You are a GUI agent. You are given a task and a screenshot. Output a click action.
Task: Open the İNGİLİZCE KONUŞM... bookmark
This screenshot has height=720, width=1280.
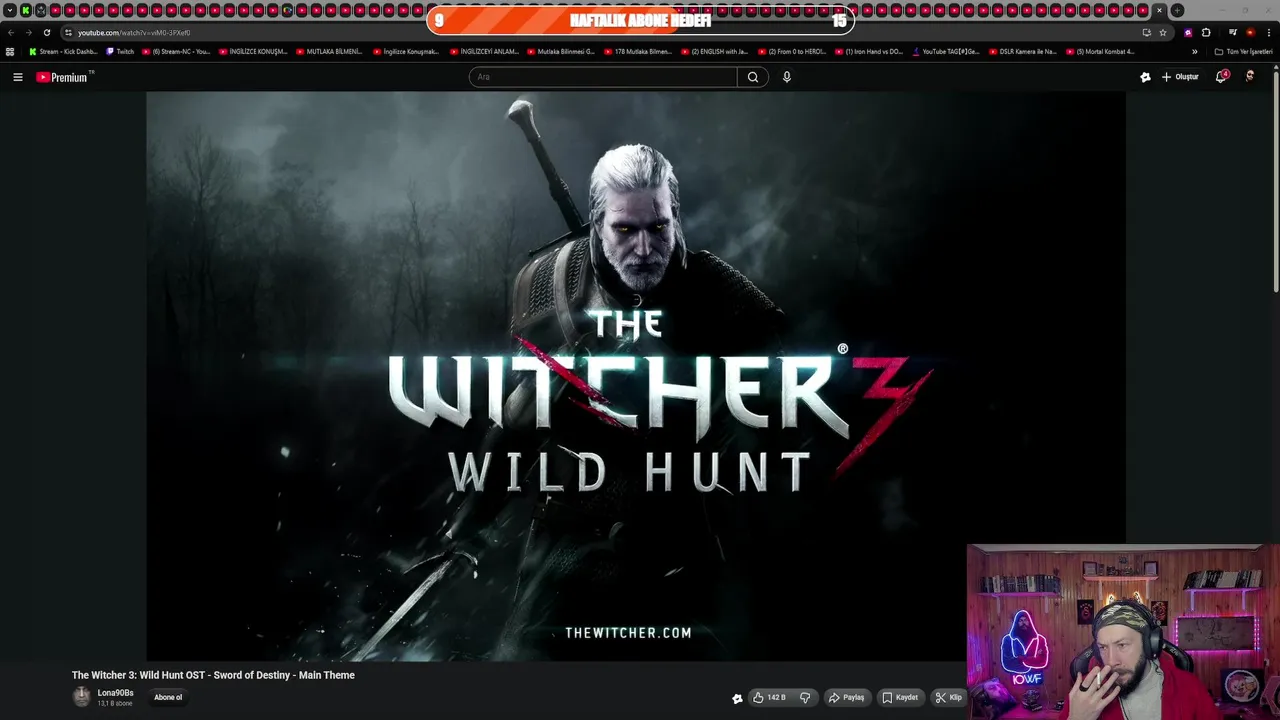click(x=253, y=51)
